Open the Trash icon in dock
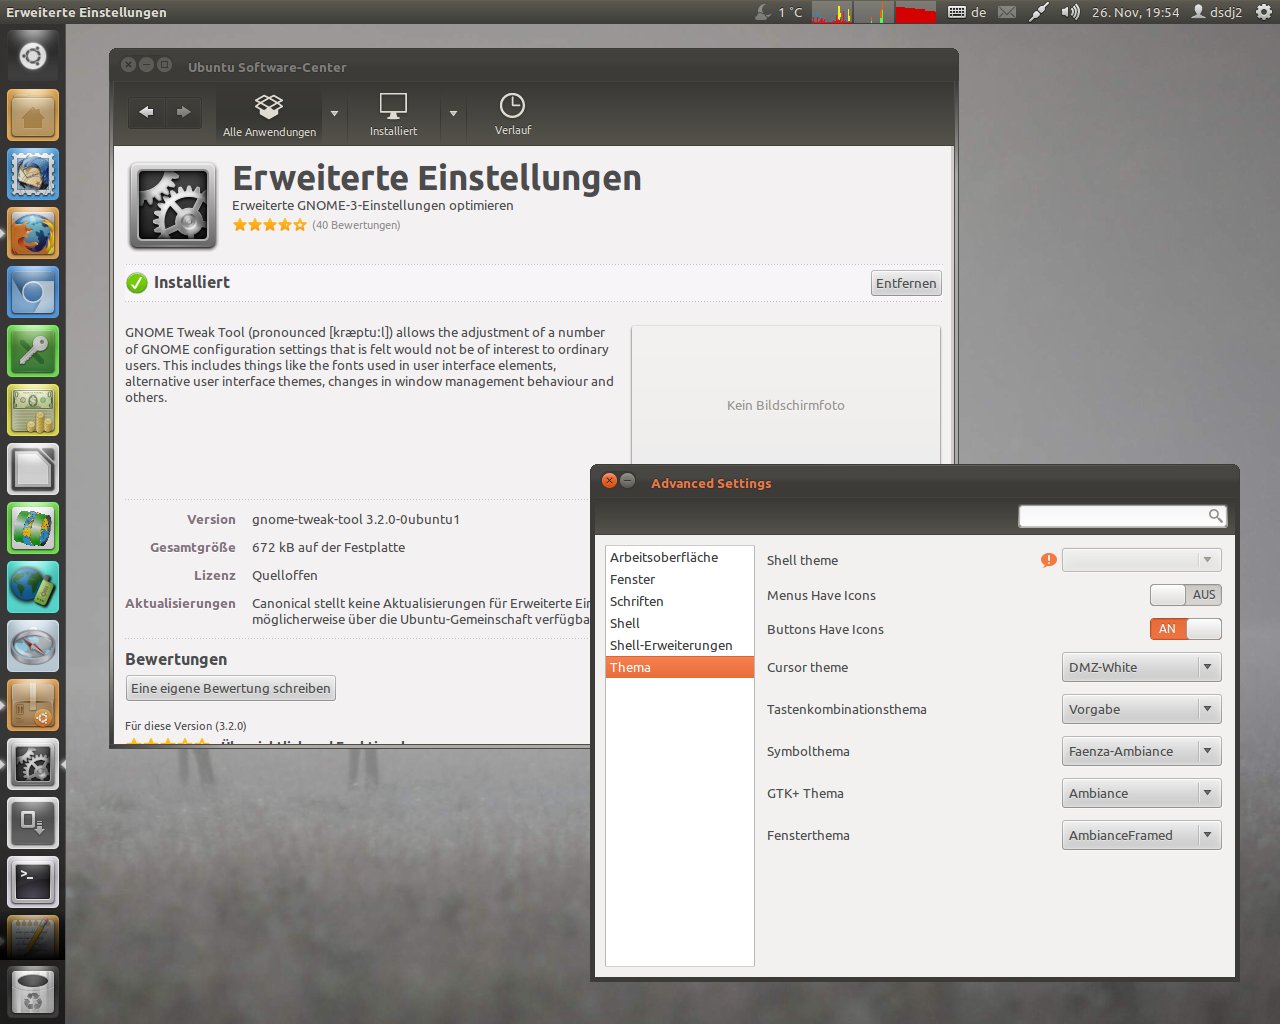The image size is (1280, 1024). pos(33,990)
